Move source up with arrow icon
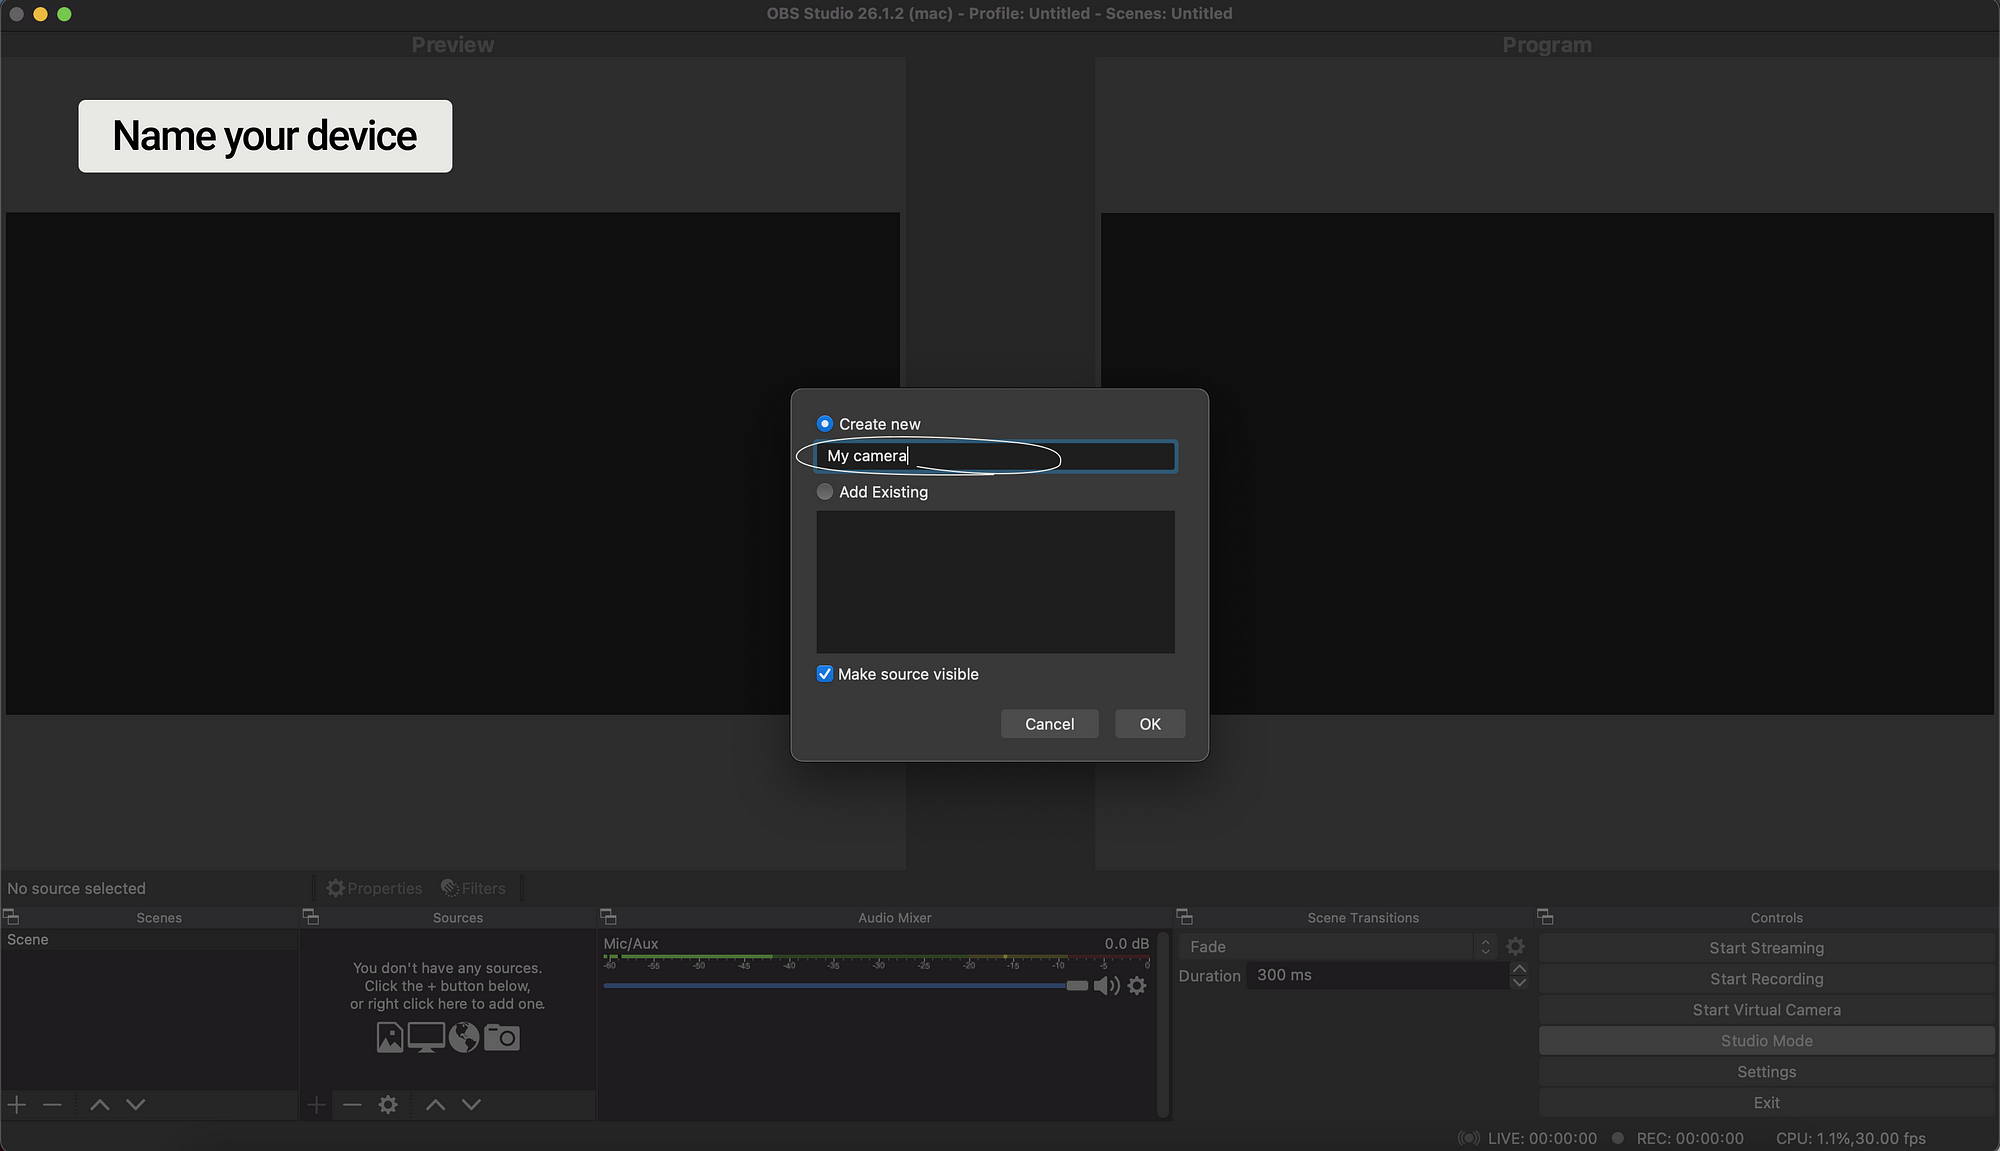2000x1151 pixels. (435, 1104)
